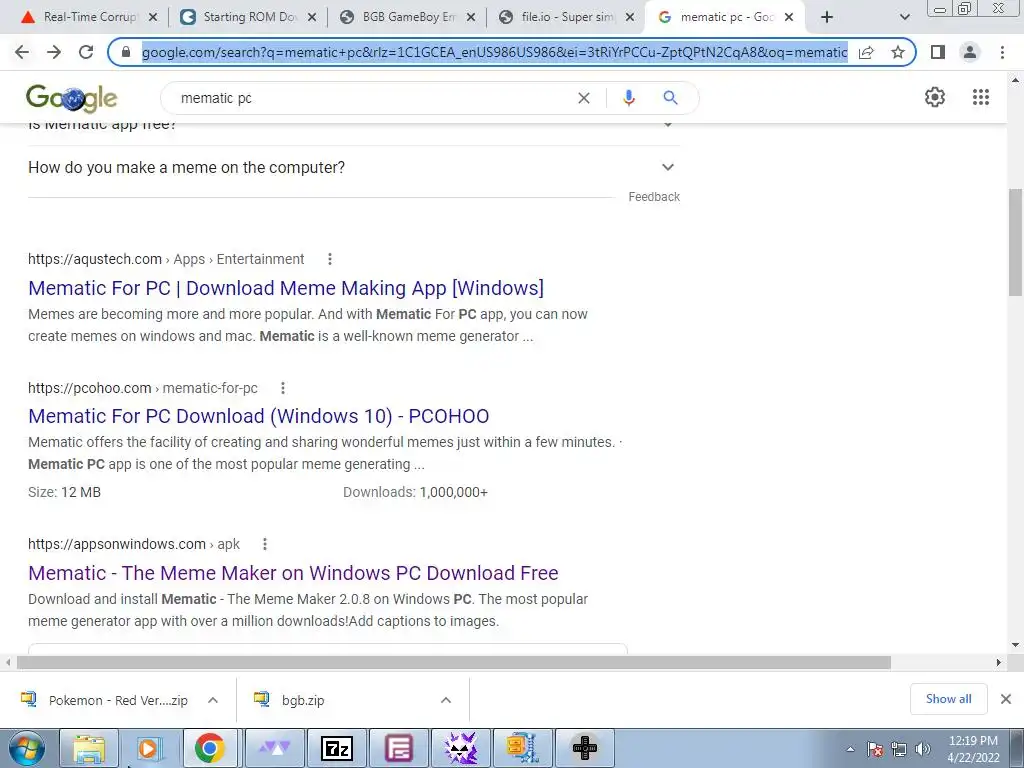Close the Real-Time Corrupt tab
The height and width of the screenshot is (768, 1024).
(x=153, y=18)
